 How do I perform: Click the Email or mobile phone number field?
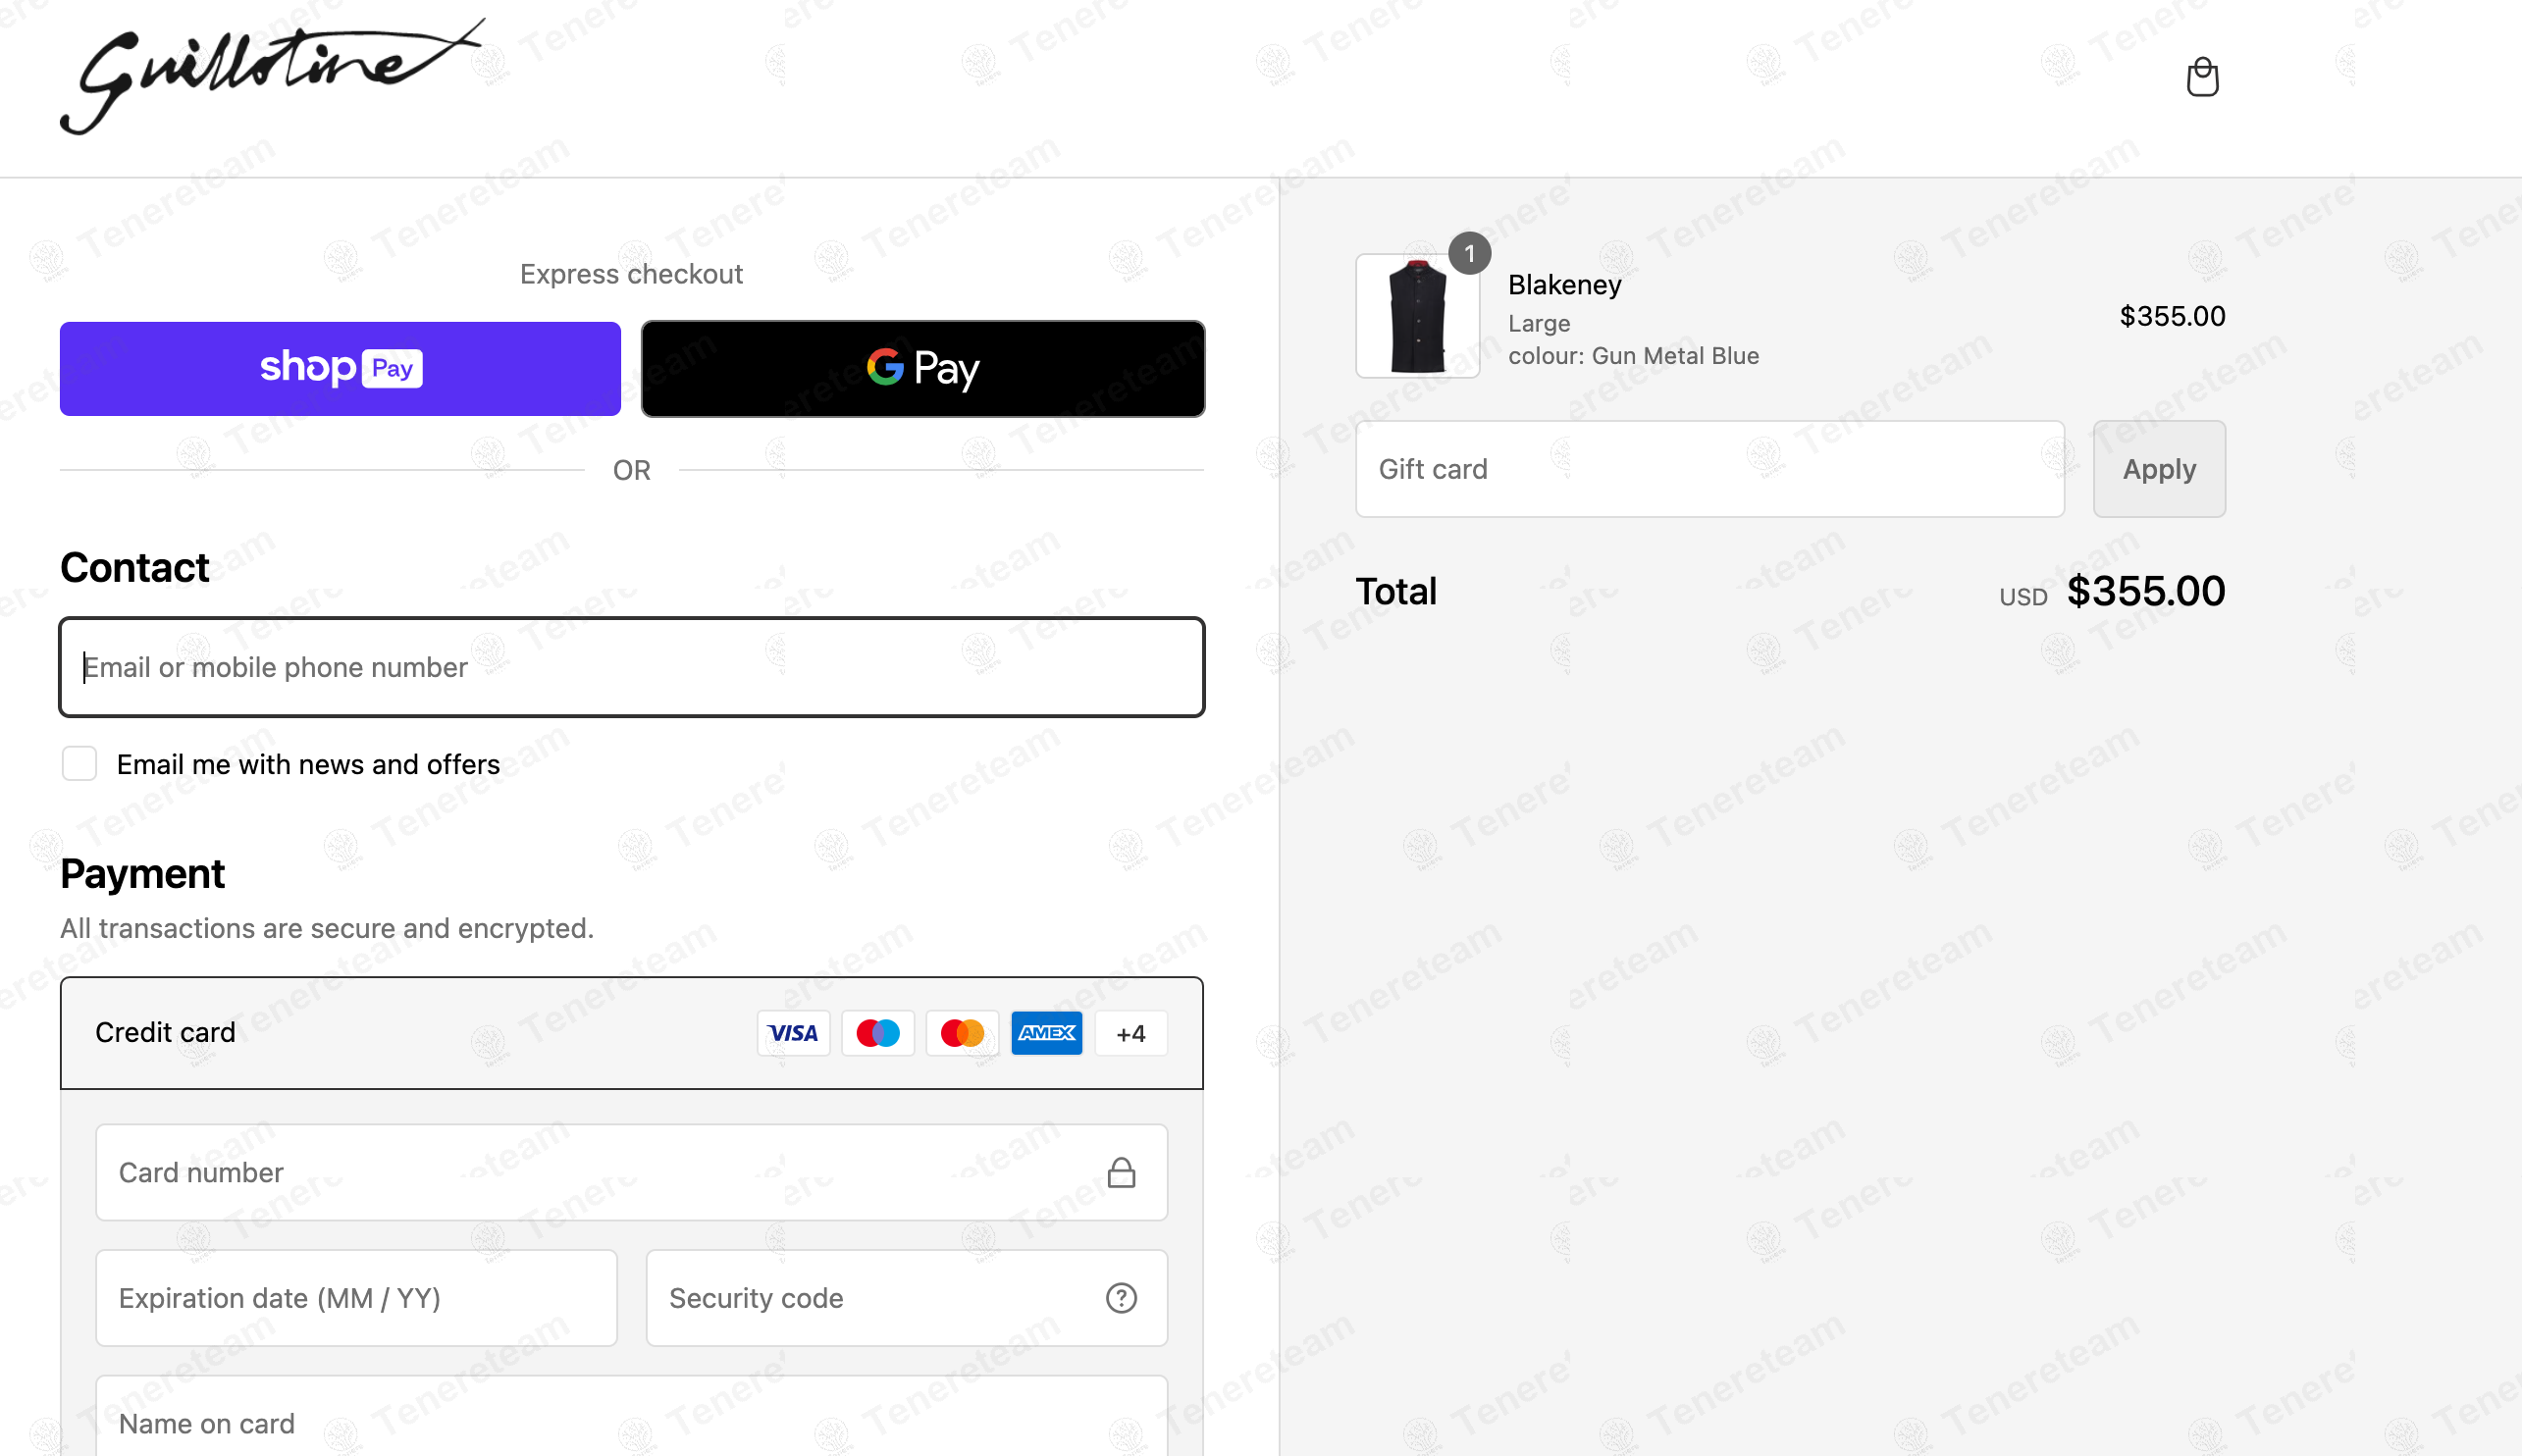click(631, 667)
